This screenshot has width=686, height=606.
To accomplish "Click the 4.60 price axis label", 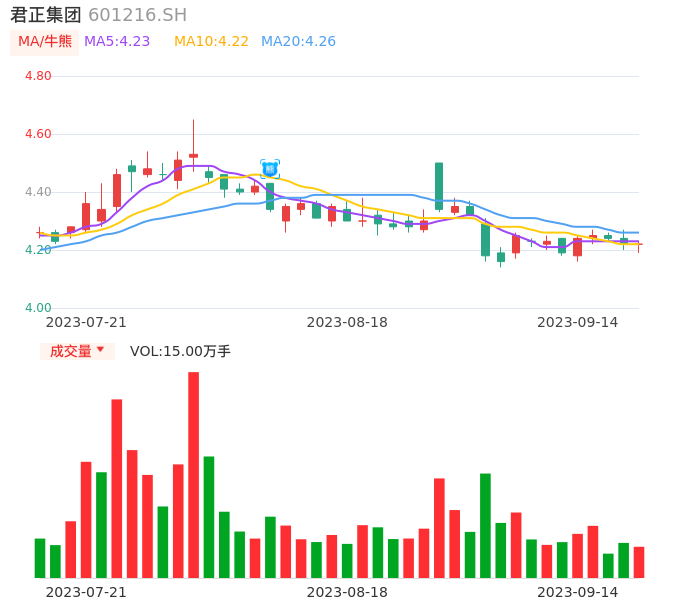I will pyautogui.click(x=38, y=134).
